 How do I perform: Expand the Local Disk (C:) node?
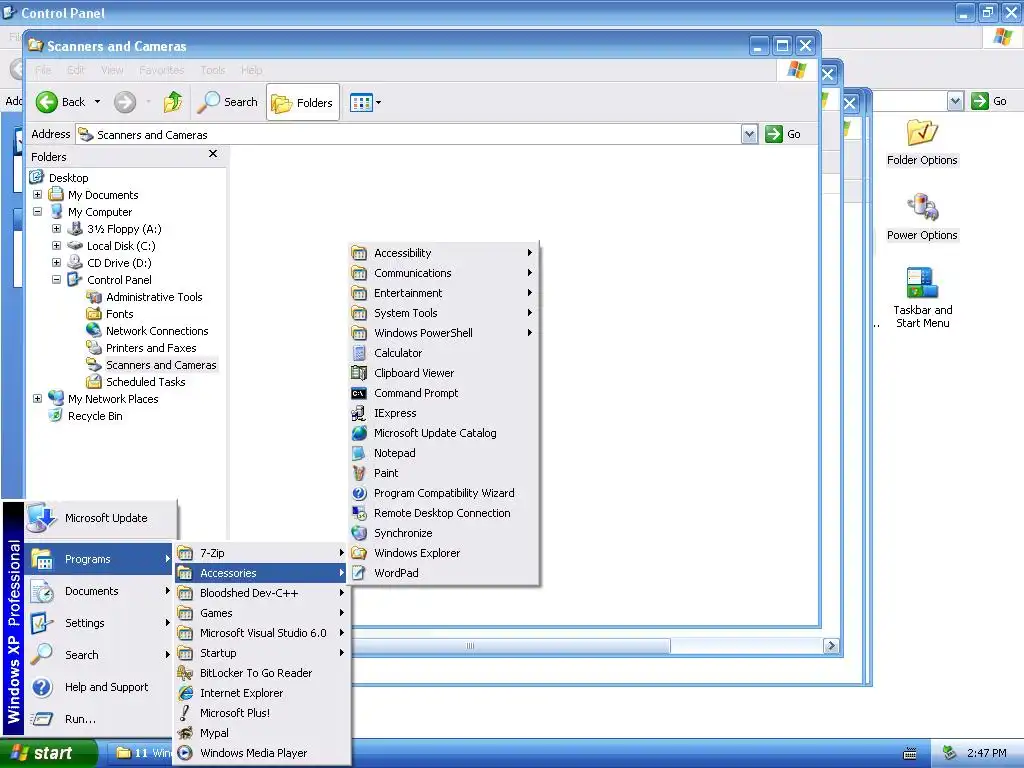pyautogui.click(x=56, y=246)
